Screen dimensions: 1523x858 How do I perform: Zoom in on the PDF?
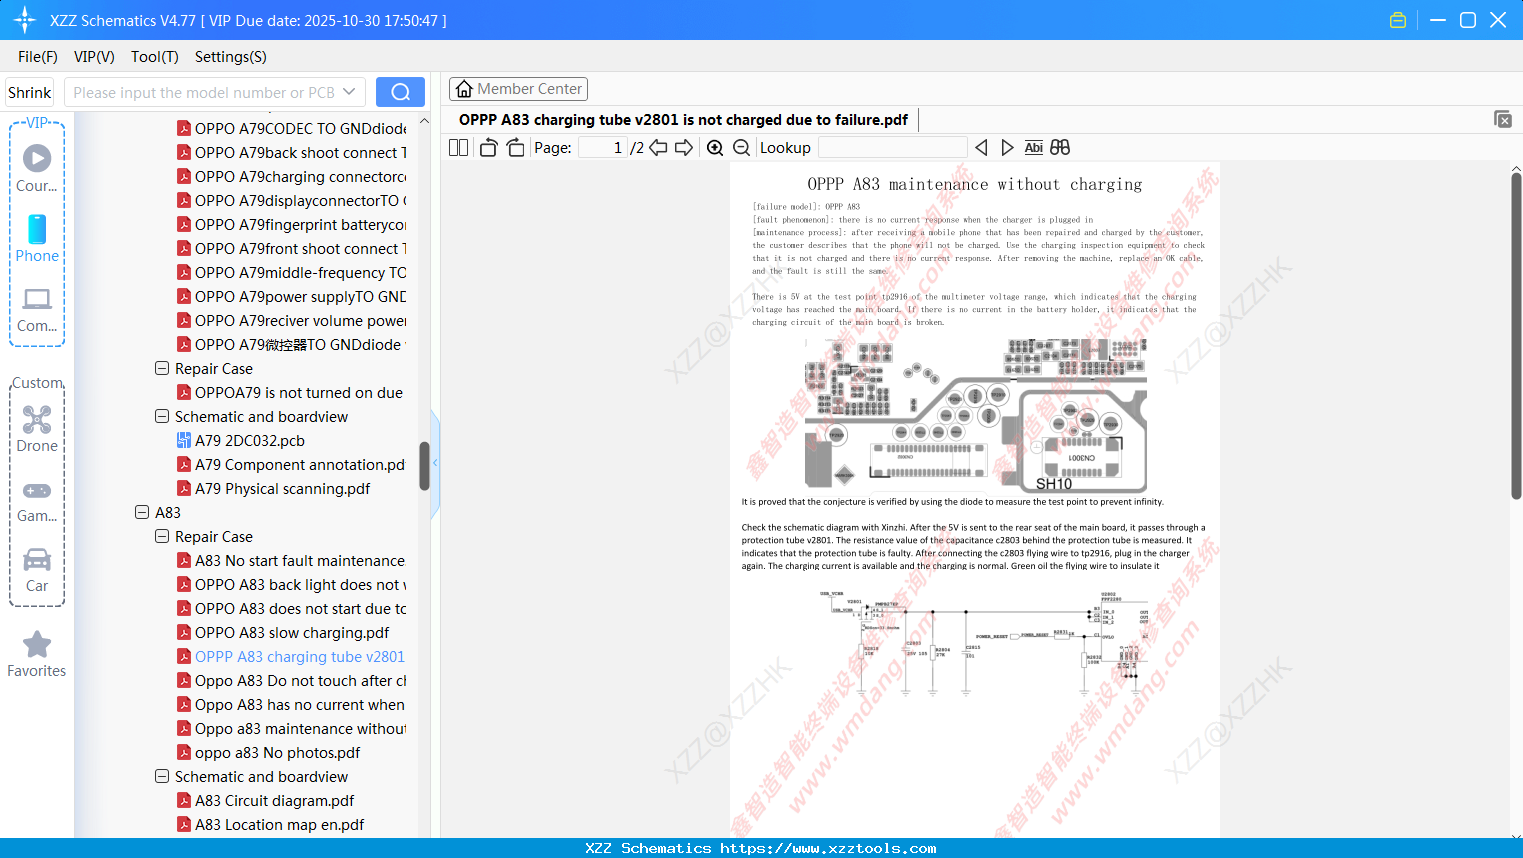[x=715, y=148]
